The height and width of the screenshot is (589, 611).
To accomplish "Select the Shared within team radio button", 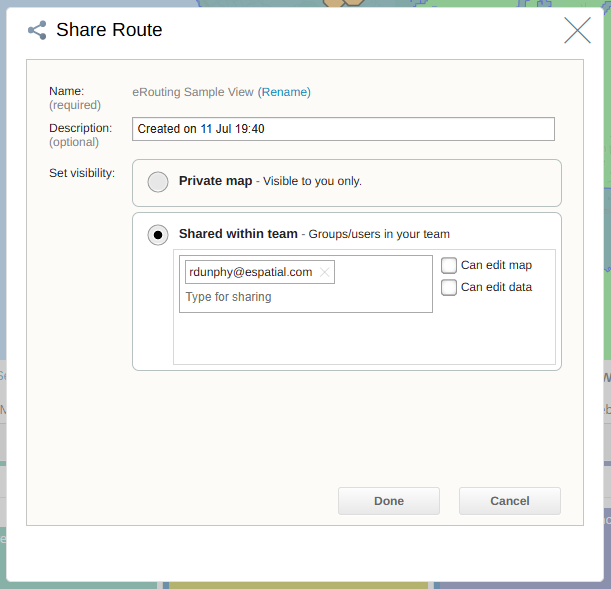I will [x=158, y=235].
